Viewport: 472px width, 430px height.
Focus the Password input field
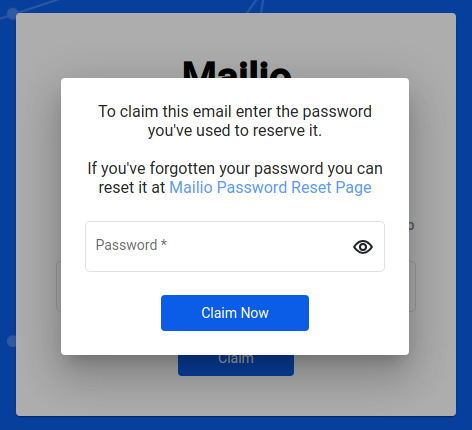click(235, 246)
